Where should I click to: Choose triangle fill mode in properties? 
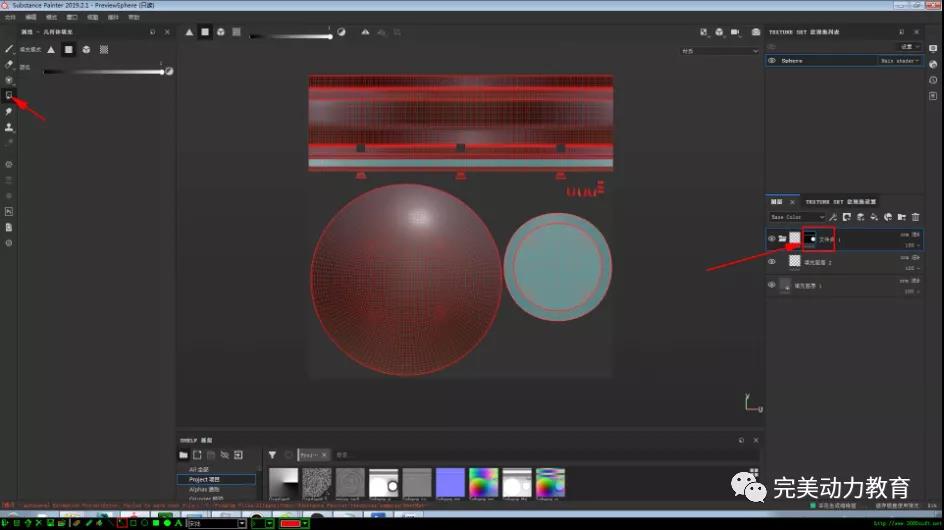click(51, 49)
